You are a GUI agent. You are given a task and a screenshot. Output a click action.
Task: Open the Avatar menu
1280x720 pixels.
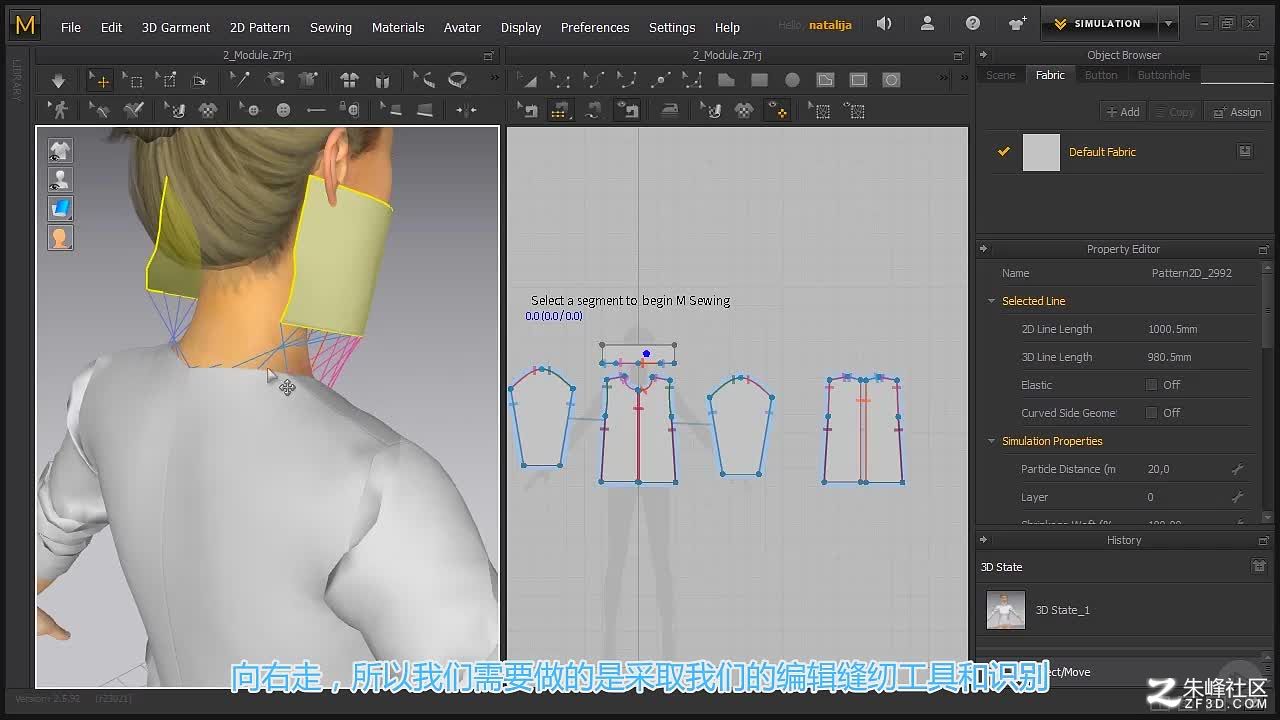coord(462,27)
